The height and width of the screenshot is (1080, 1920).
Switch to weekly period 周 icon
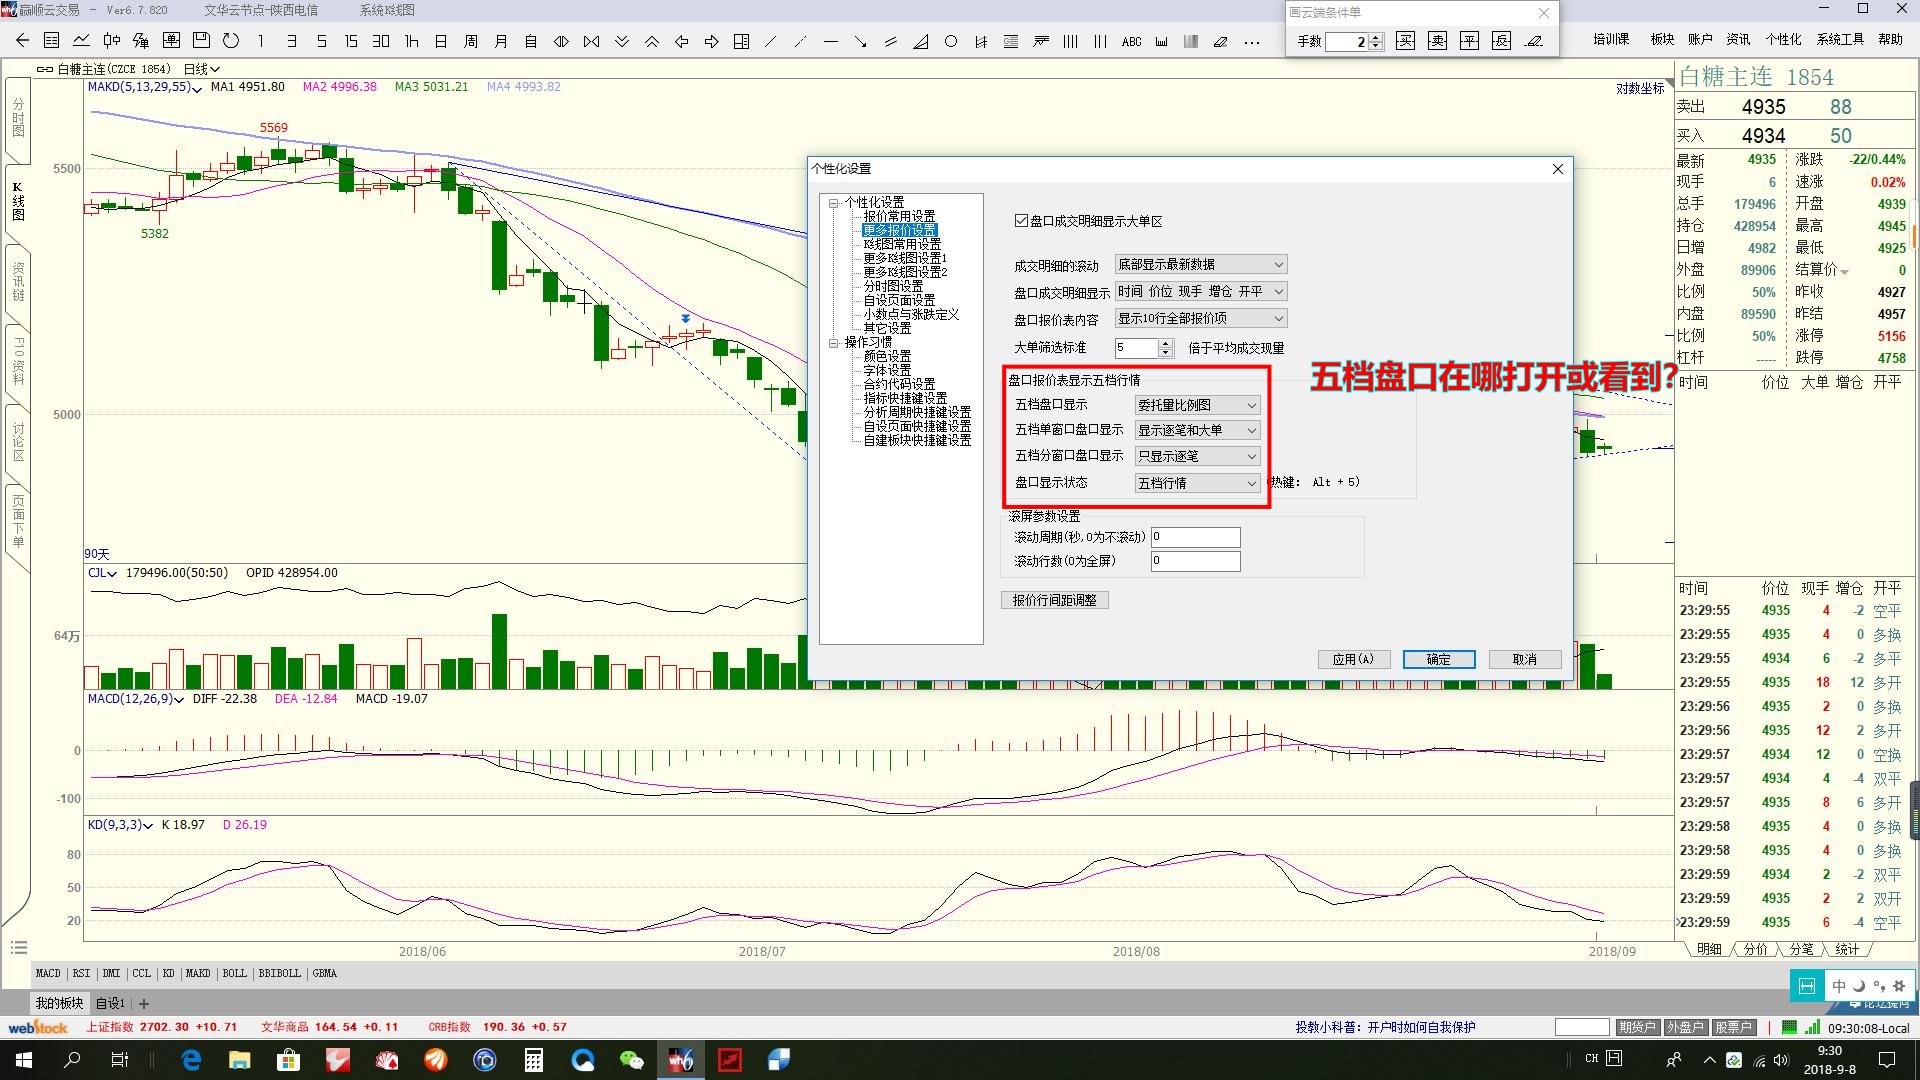coord(471,41)
